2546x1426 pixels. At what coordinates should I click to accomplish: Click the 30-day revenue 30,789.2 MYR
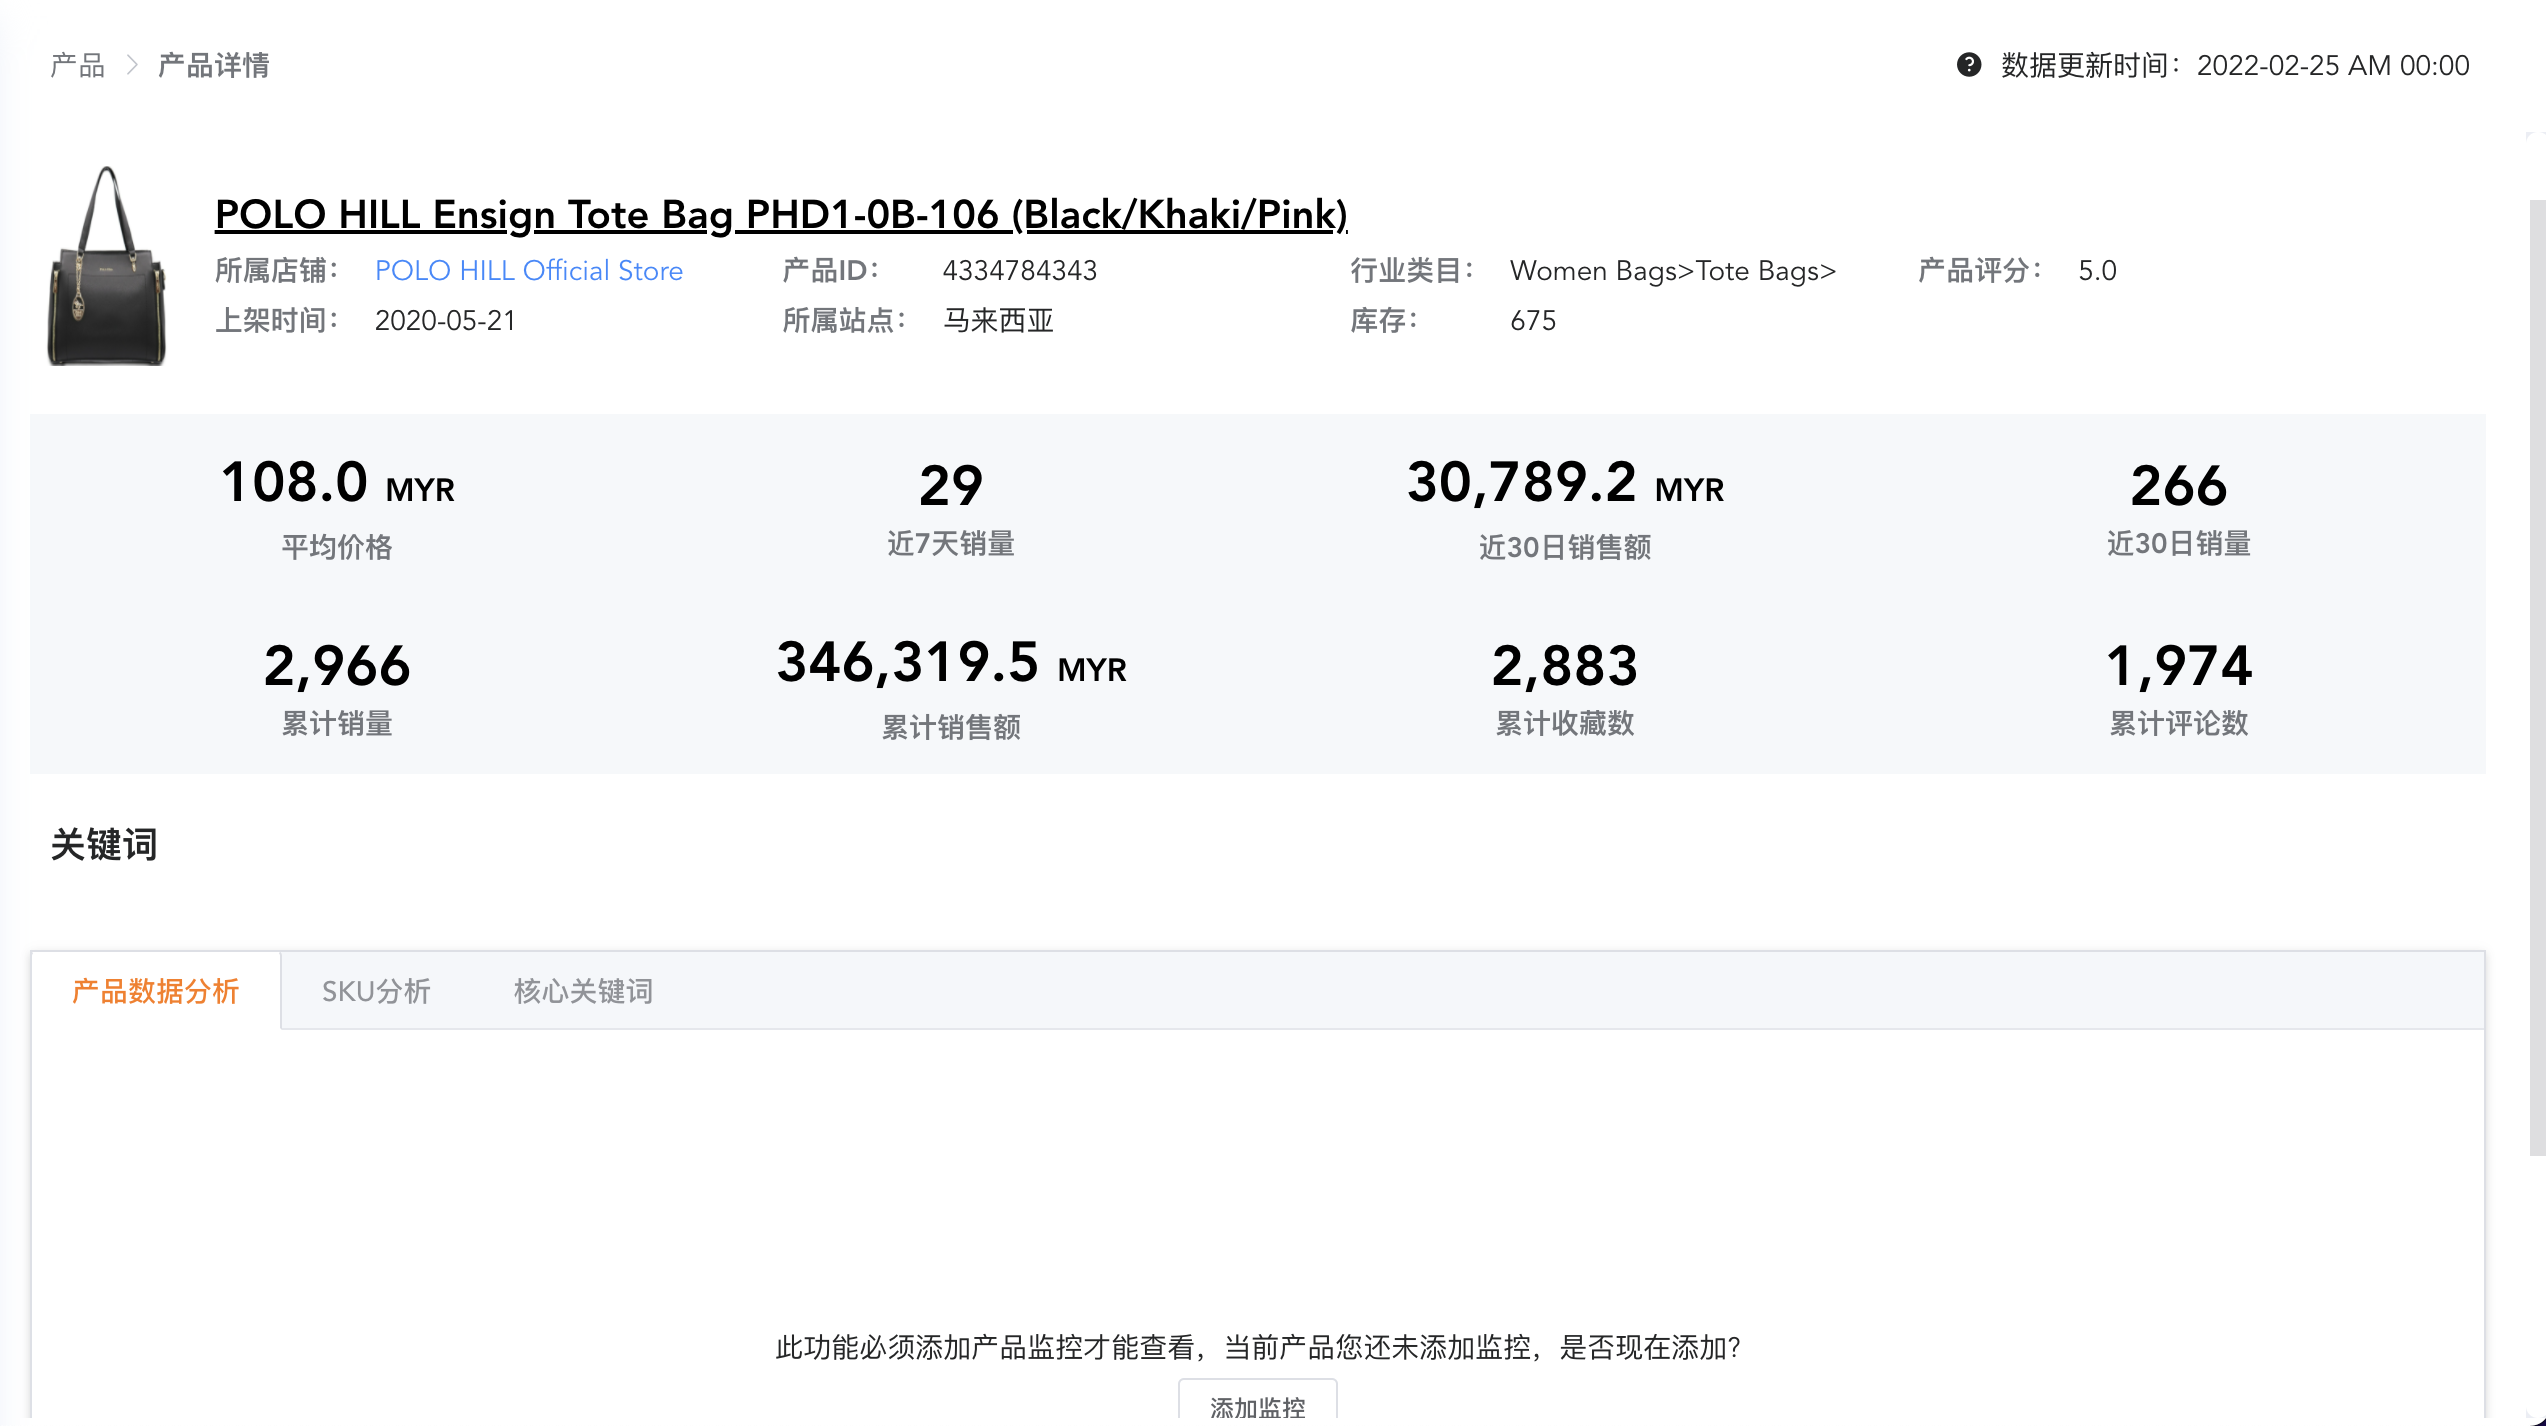(x=1565, y=483)
